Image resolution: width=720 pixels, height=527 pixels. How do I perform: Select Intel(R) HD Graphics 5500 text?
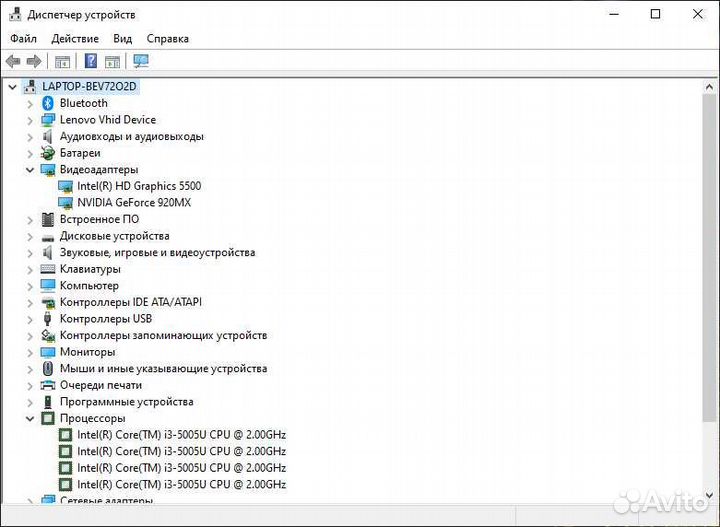coord(139,186)
